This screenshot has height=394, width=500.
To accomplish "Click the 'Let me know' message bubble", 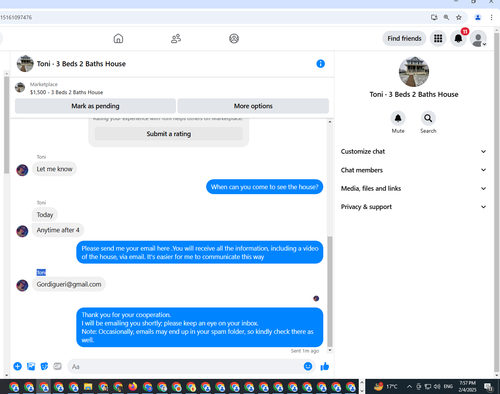I will 54,169.
